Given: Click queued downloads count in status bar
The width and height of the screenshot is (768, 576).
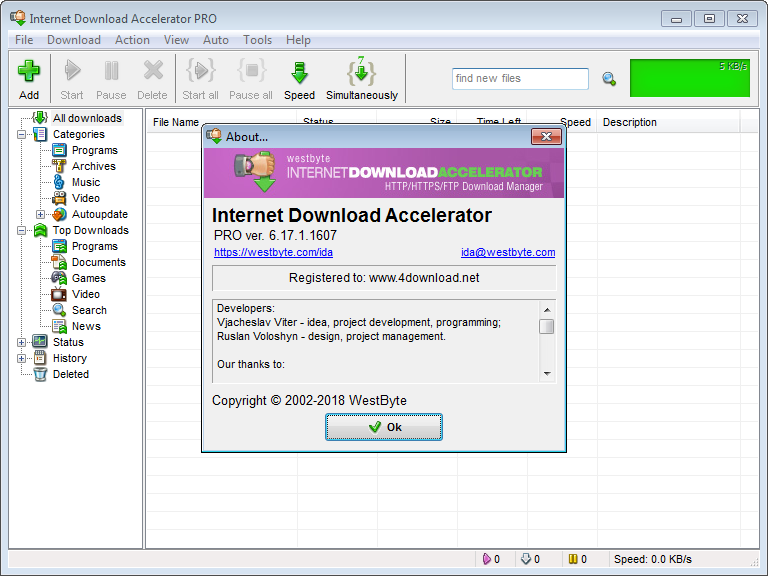Looking at the screenshot, I should click(530, 559).
